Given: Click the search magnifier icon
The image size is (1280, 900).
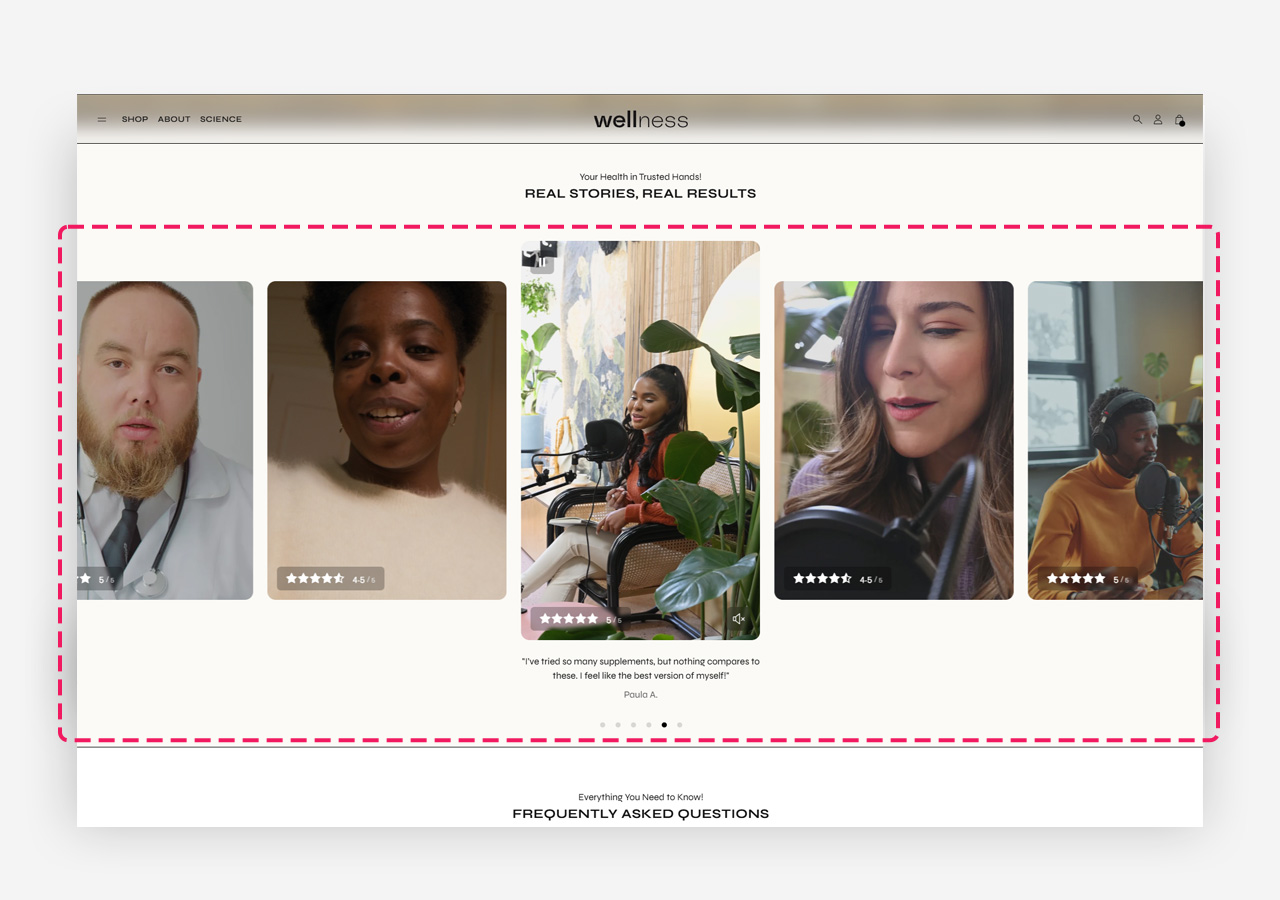Looking at the screenshot, I should (1137, 119).
